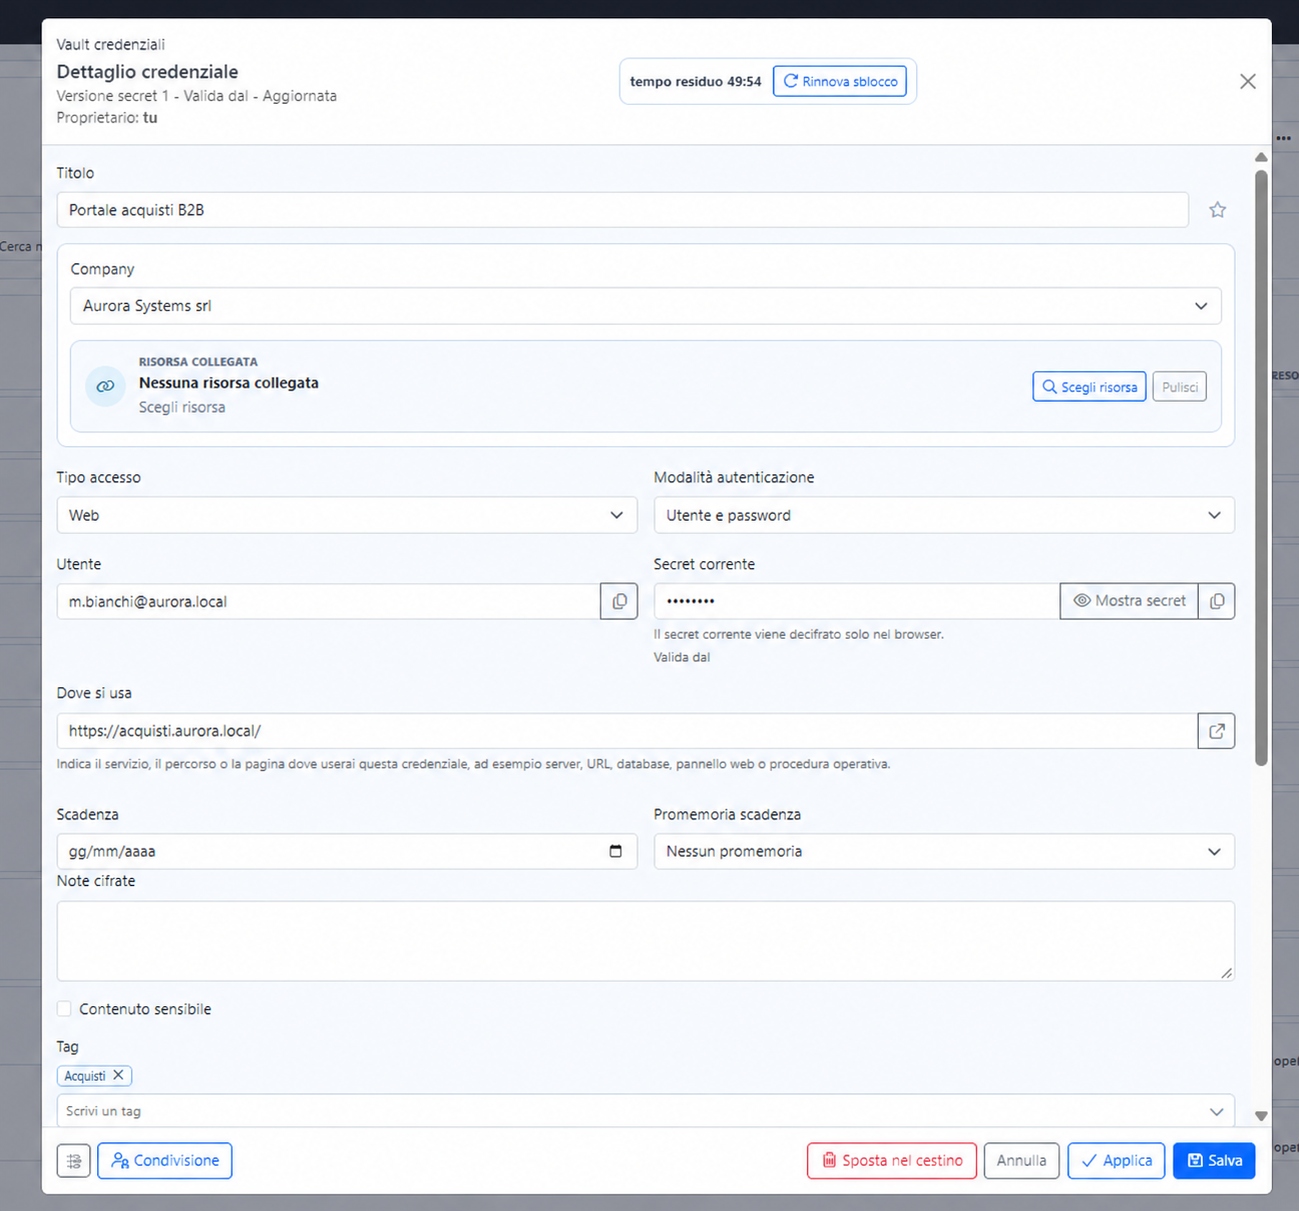The width and height of the screenshot is (1299, 1211).
Task: Copy the Utente username to clipboard
Action: (x=619, y=601)
